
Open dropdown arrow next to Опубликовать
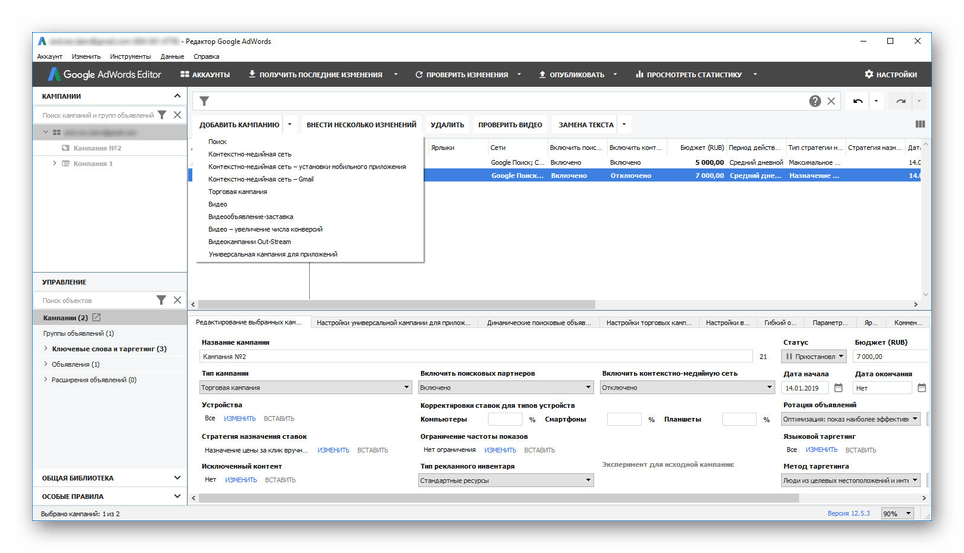[x=615, y=74]
